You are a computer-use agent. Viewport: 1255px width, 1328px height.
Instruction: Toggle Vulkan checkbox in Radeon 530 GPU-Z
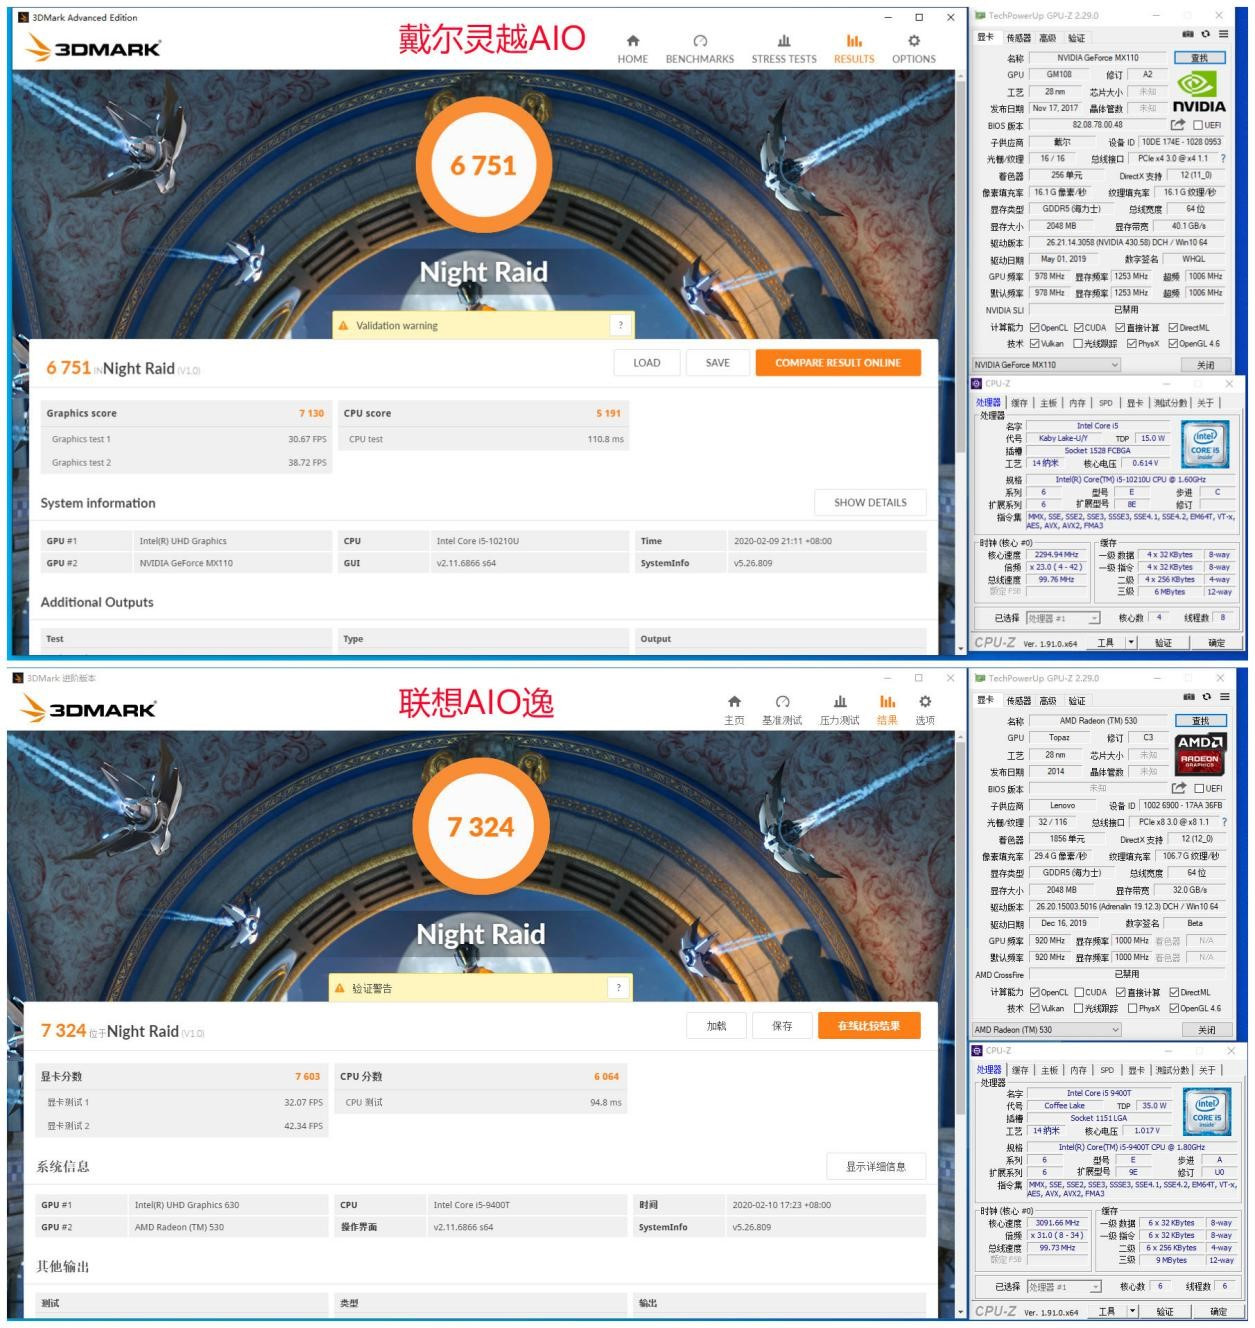click(x=1035, y=1008)
